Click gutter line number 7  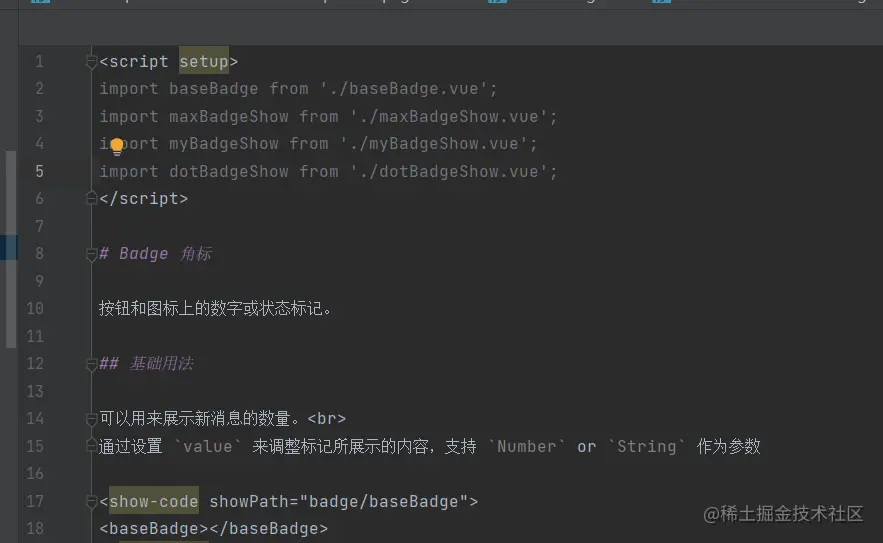(39, 226)
